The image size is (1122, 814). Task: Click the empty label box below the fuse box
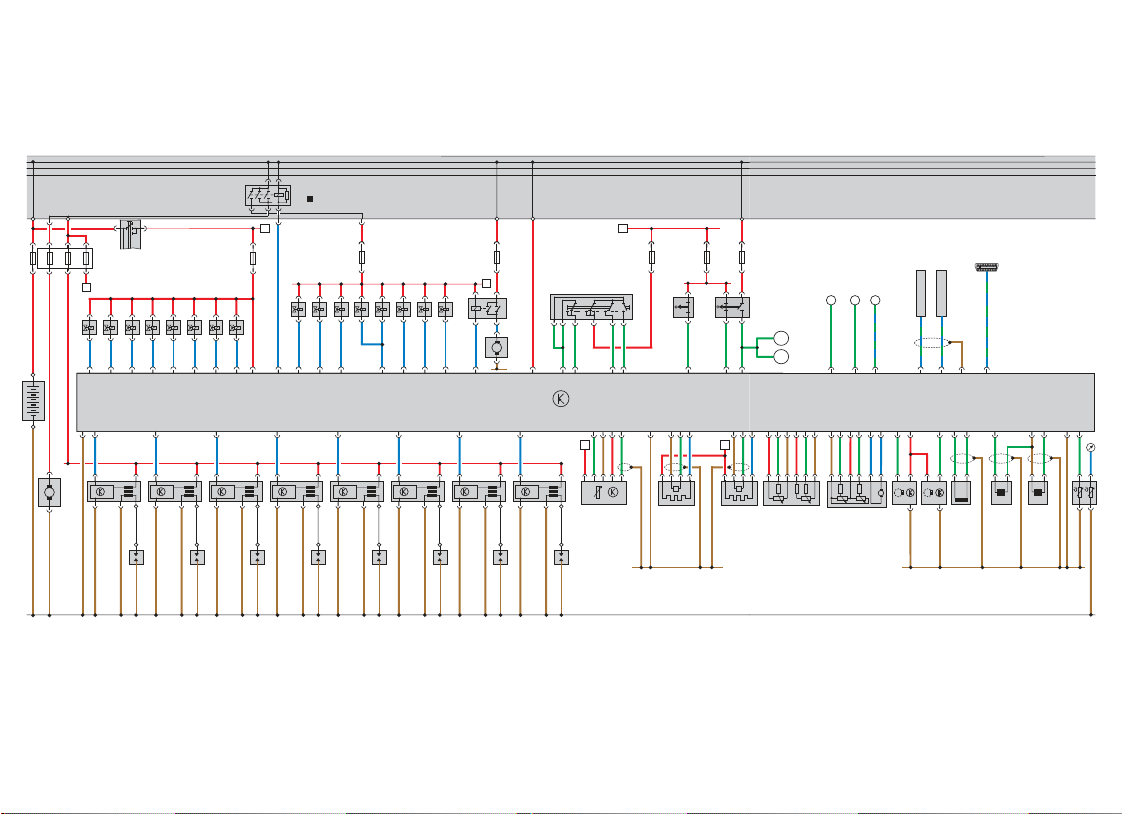[x=87, y=287]
